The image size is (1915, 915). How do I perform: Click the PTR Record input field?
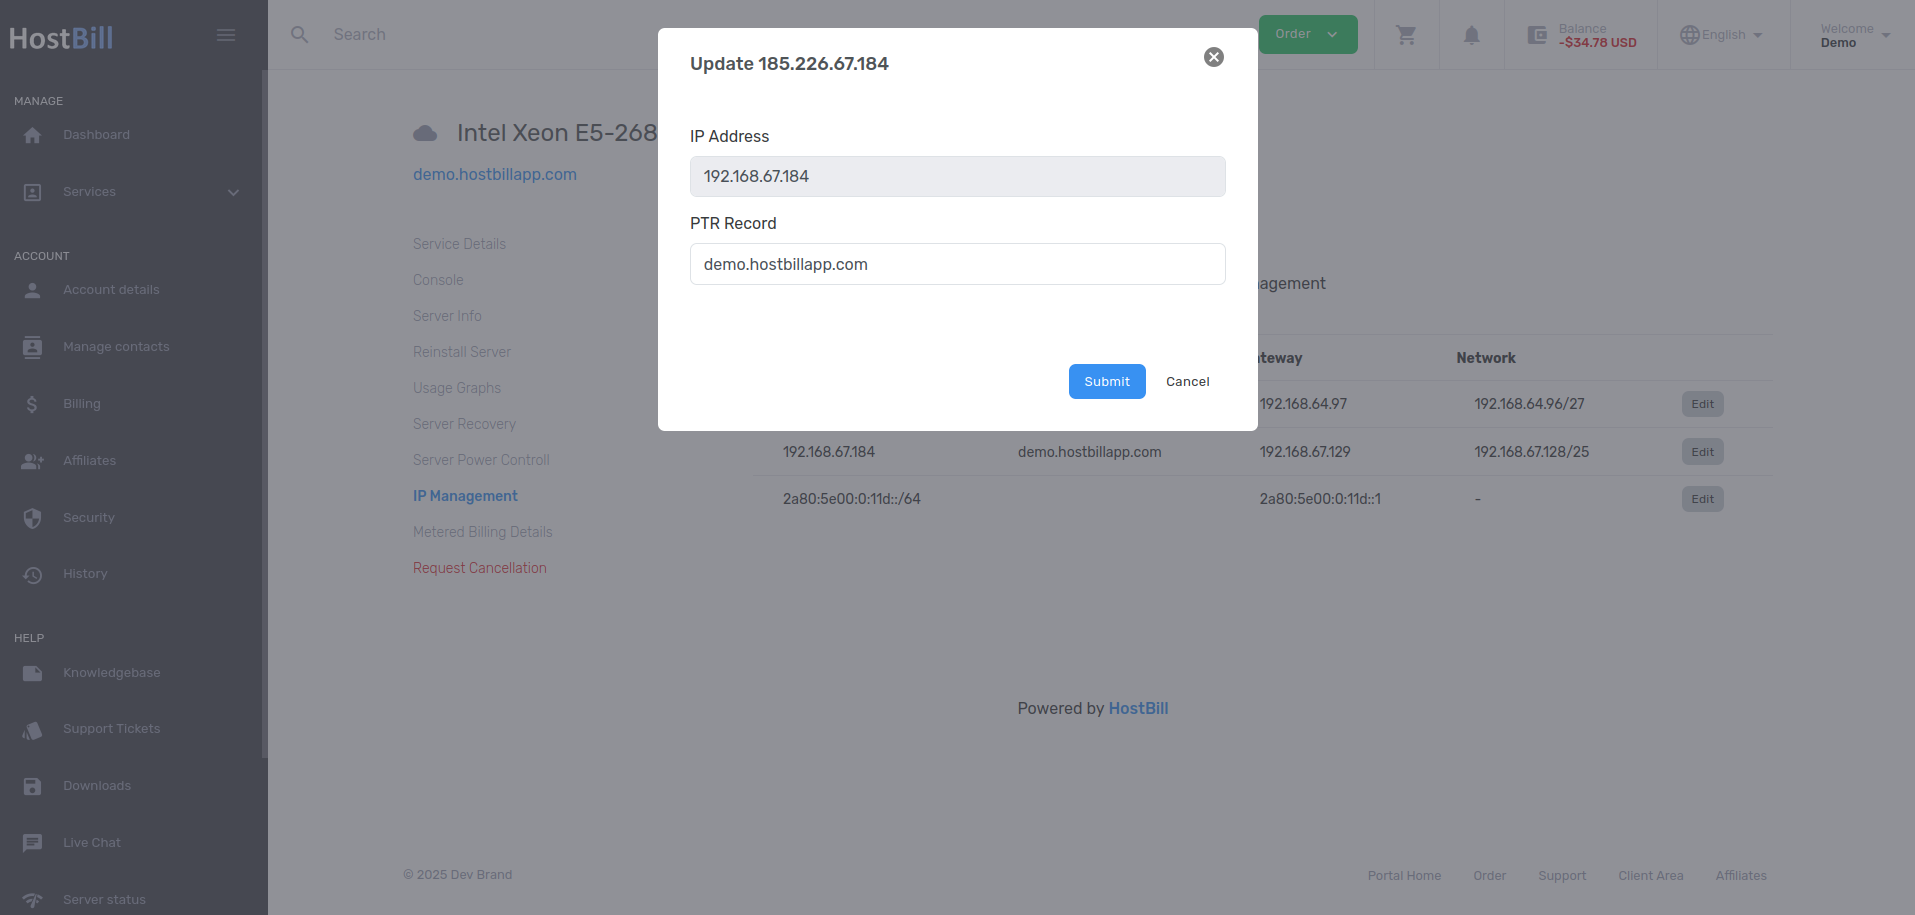957,264
